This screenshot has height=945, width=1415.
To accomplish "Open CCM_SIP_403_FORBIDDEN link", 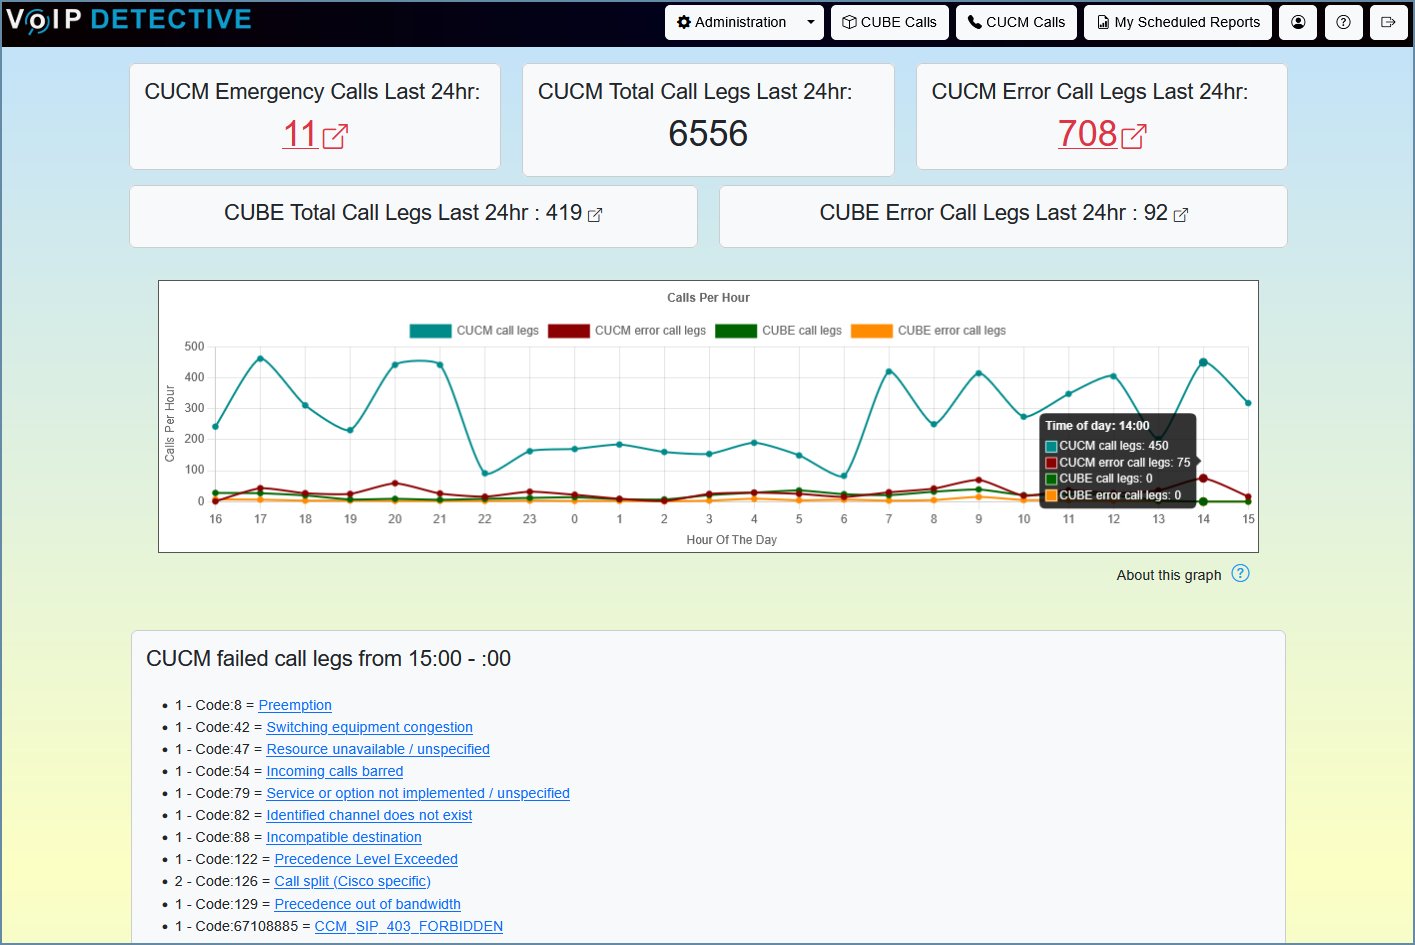I will click(409, 926).
